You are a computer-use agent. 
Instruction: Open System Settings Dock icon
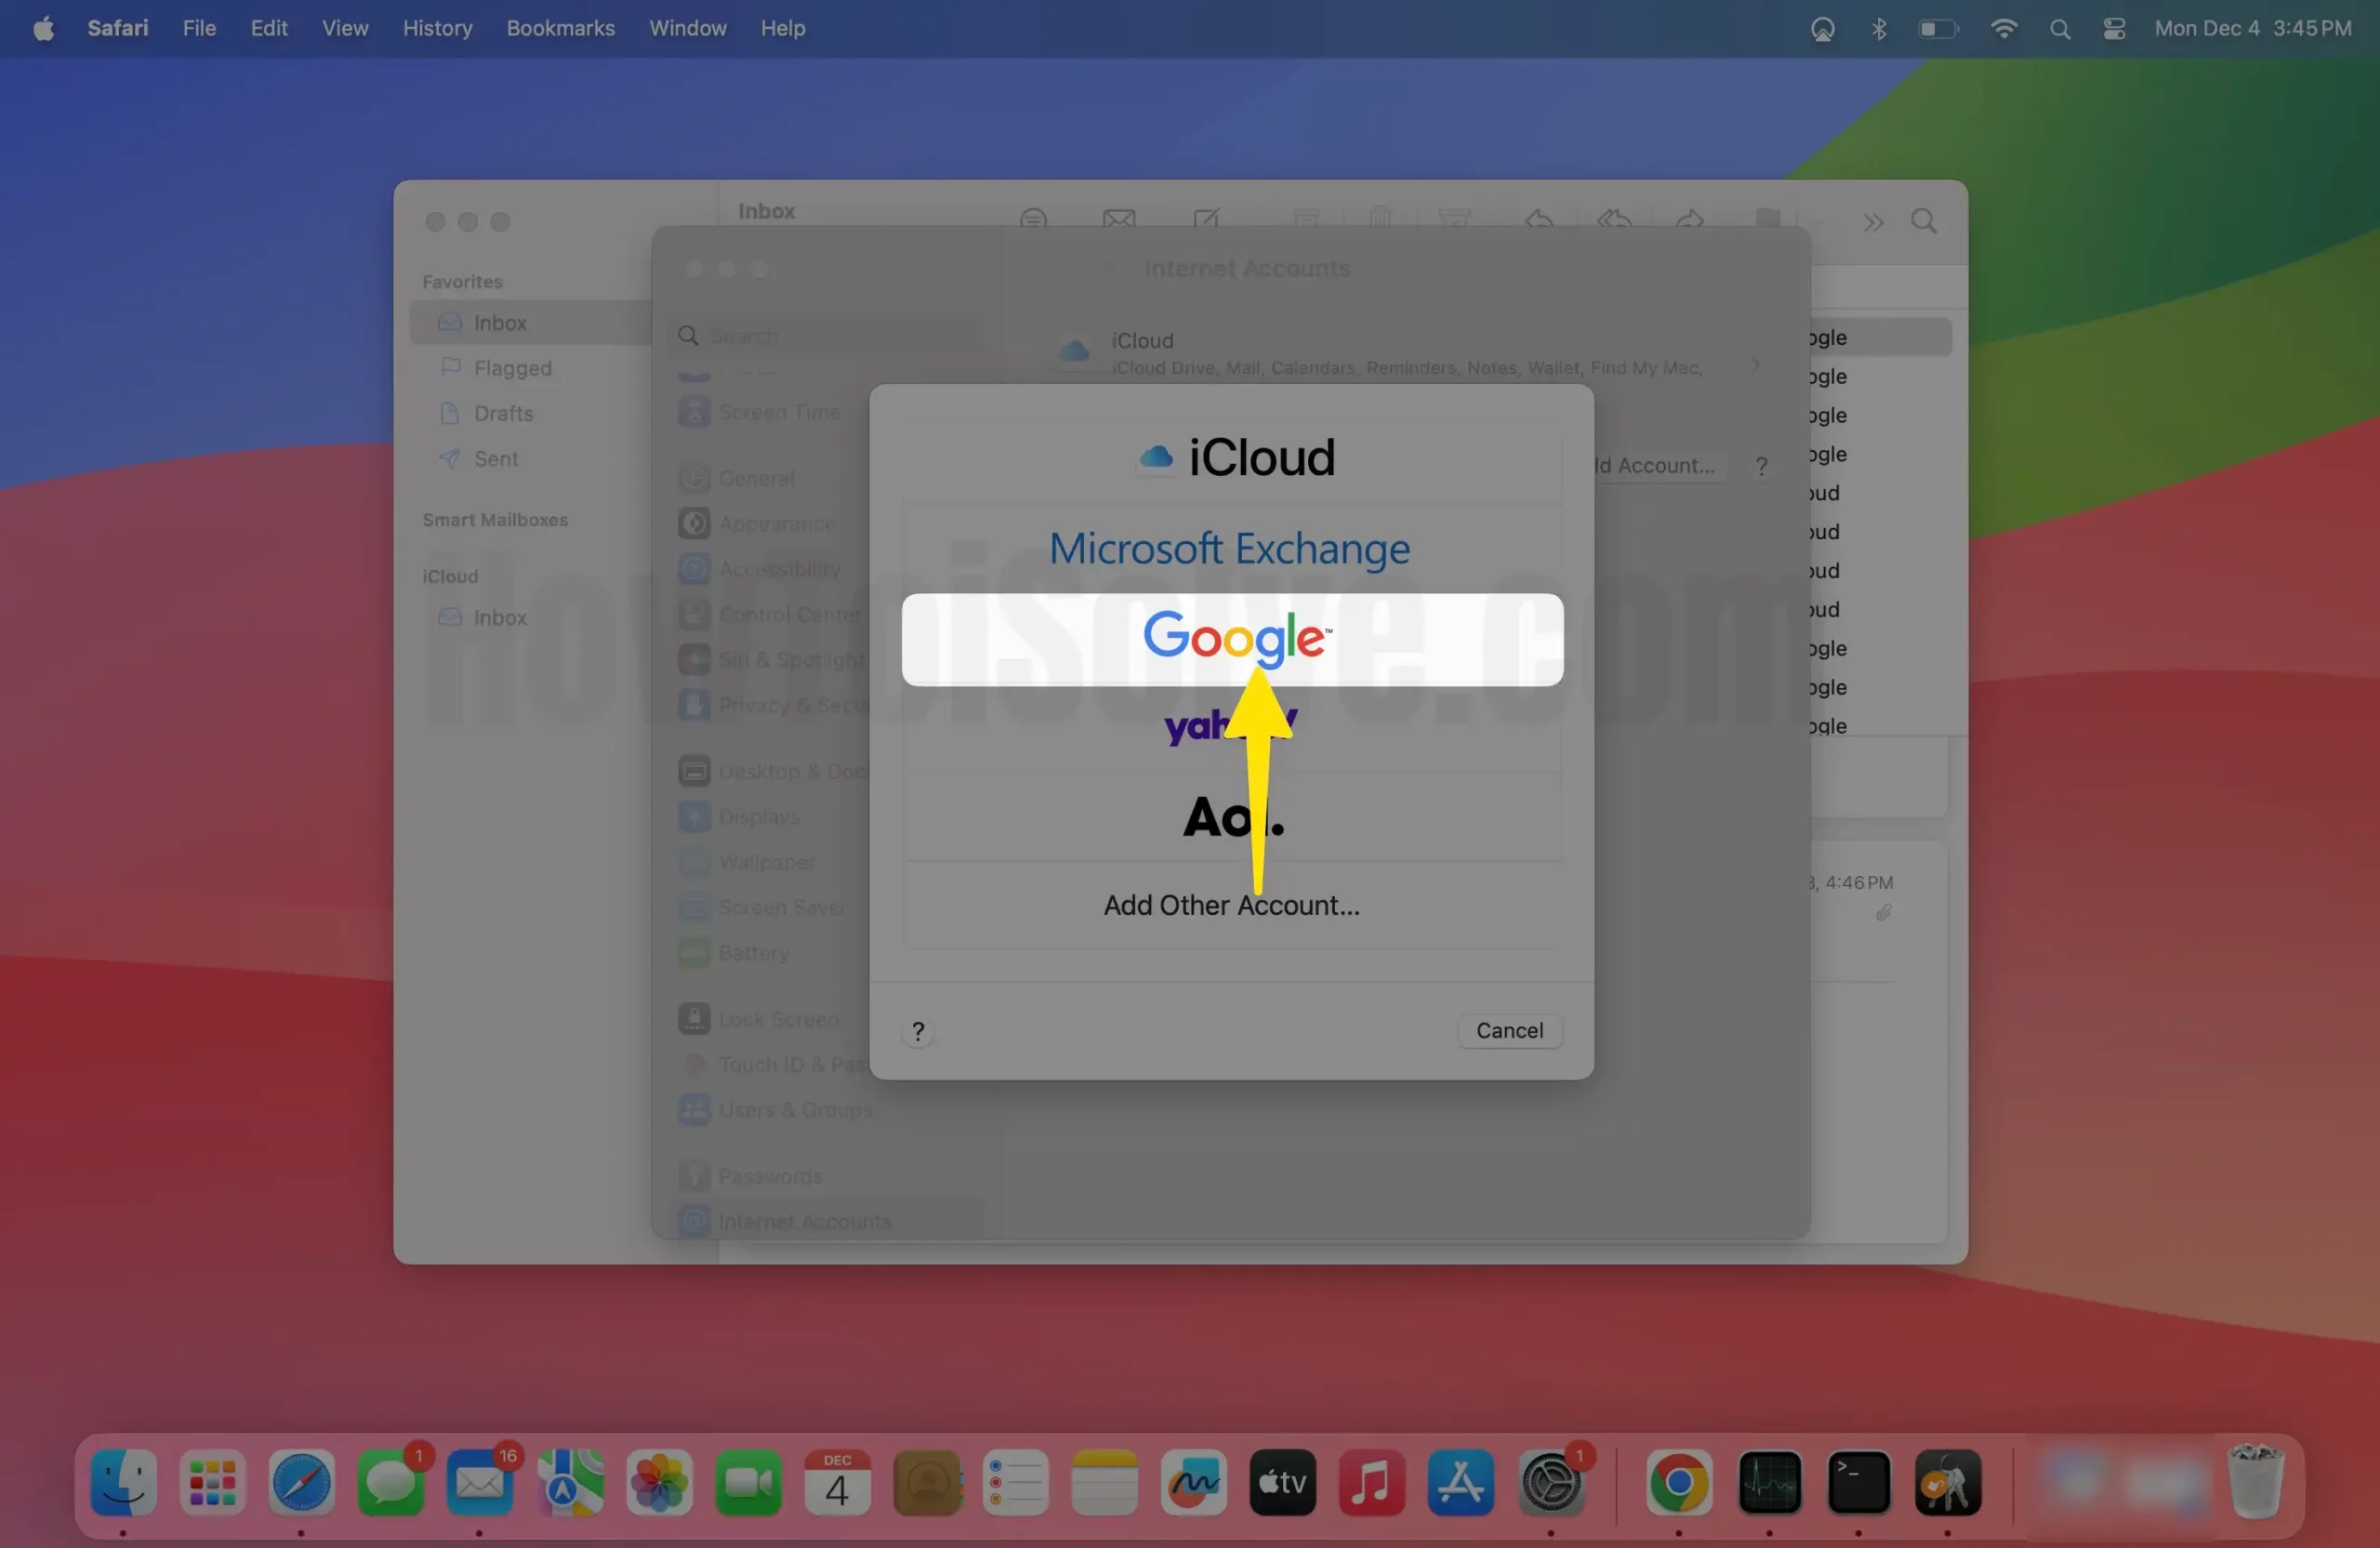[1550, 1482]
